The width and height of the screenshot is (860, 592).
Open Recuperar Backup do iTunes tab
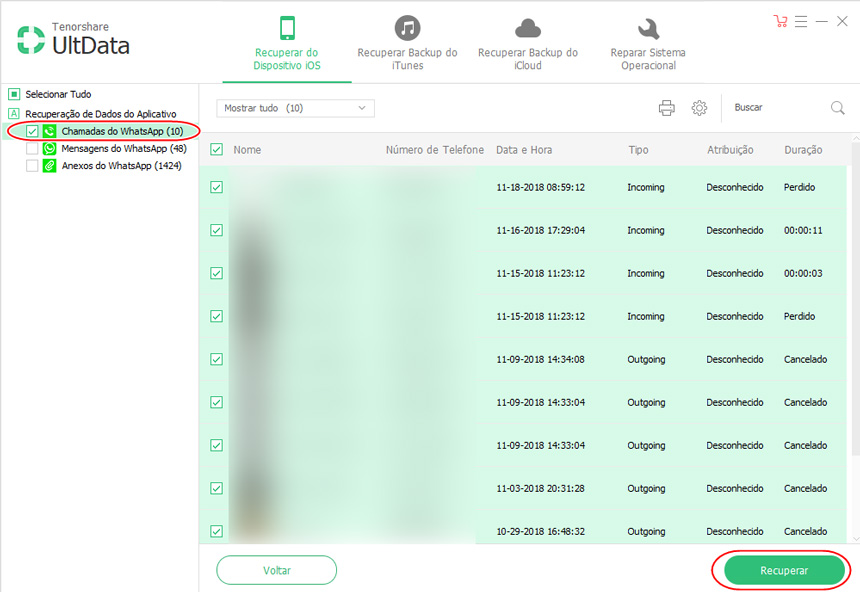pos(407,43)
